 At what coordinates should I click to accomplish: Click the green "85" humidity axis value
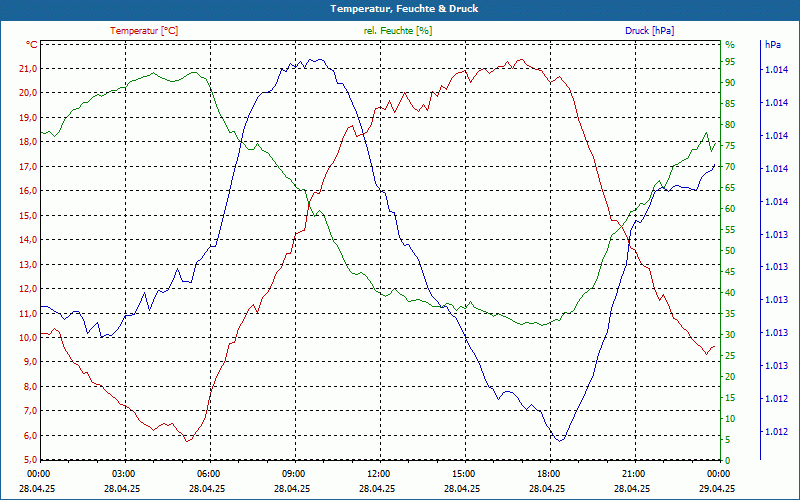(730, 104)
